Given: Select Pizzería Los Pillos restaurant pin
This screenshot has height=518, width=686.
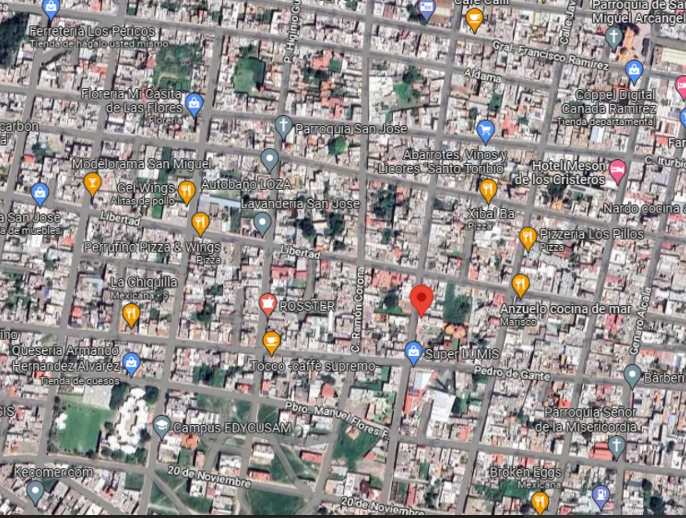Looking at the screenshot, I should click(x=528, y=238).
